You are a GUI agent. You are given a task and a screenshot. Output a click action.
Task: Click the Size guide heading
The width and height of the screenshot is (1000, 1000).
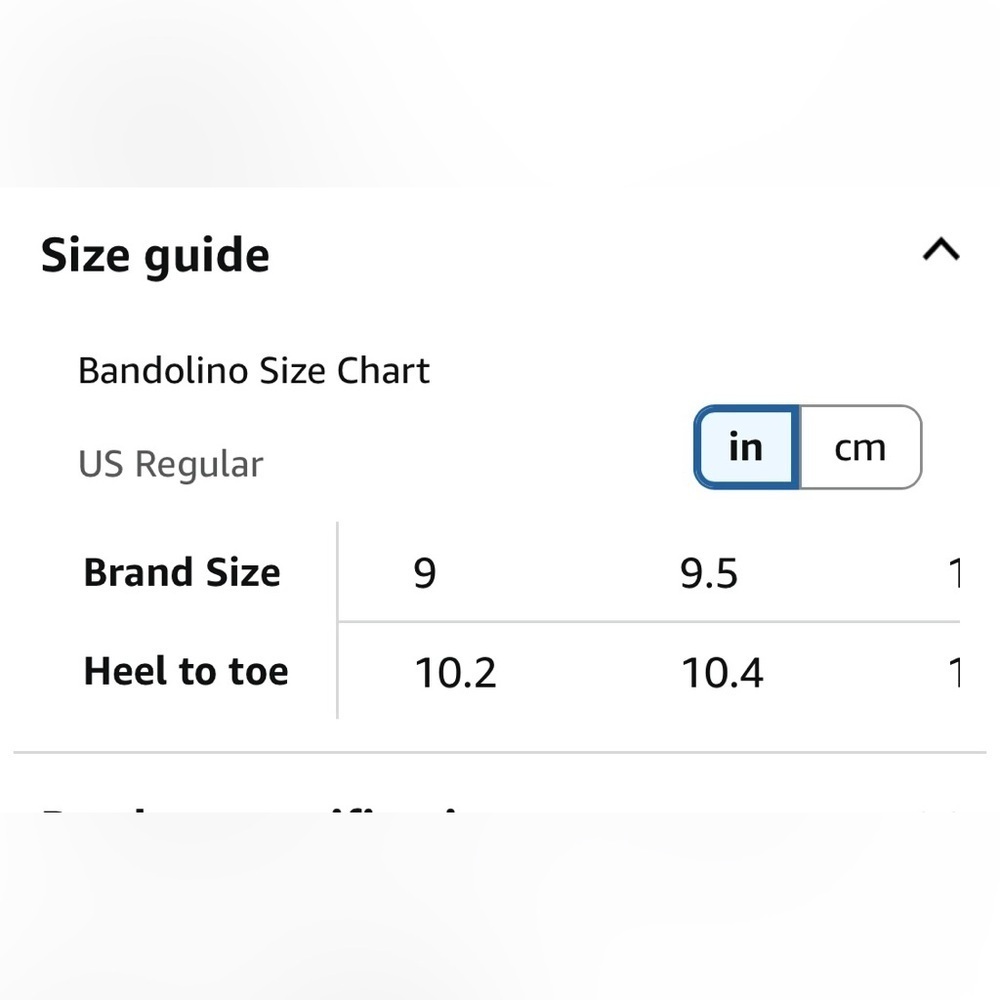[x=155, y=256]
